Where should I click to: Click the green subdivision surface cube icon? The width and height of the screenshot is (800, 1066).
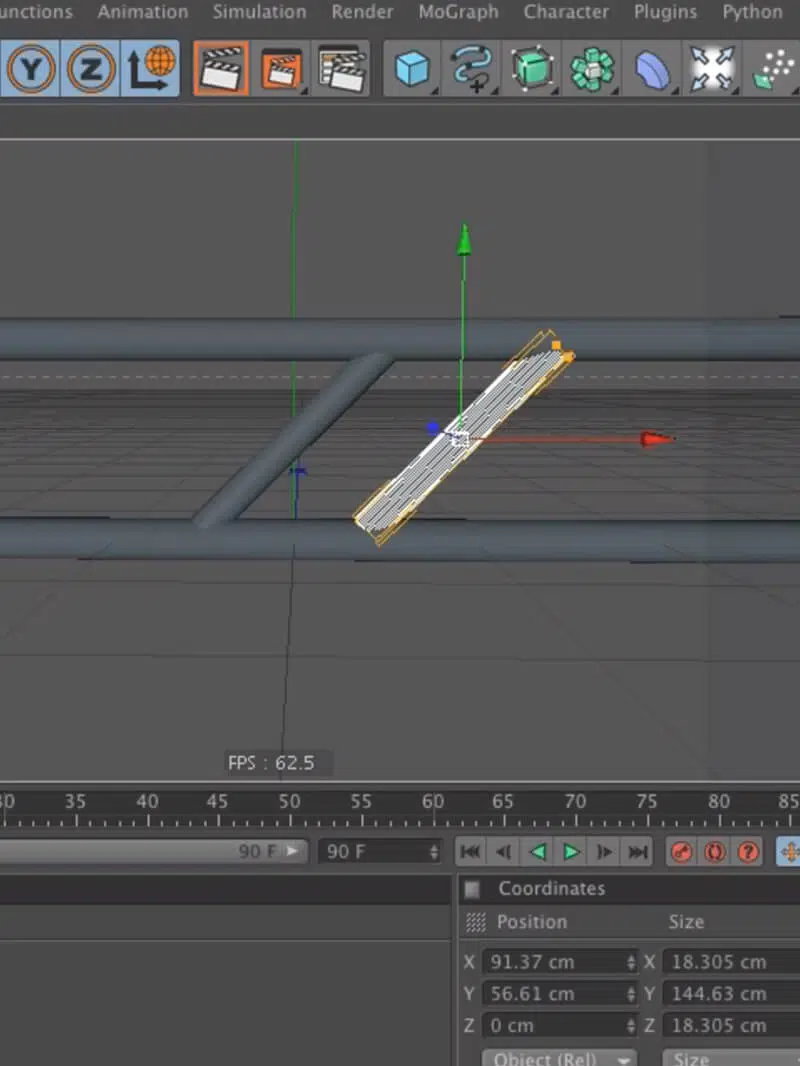[532, 69]
